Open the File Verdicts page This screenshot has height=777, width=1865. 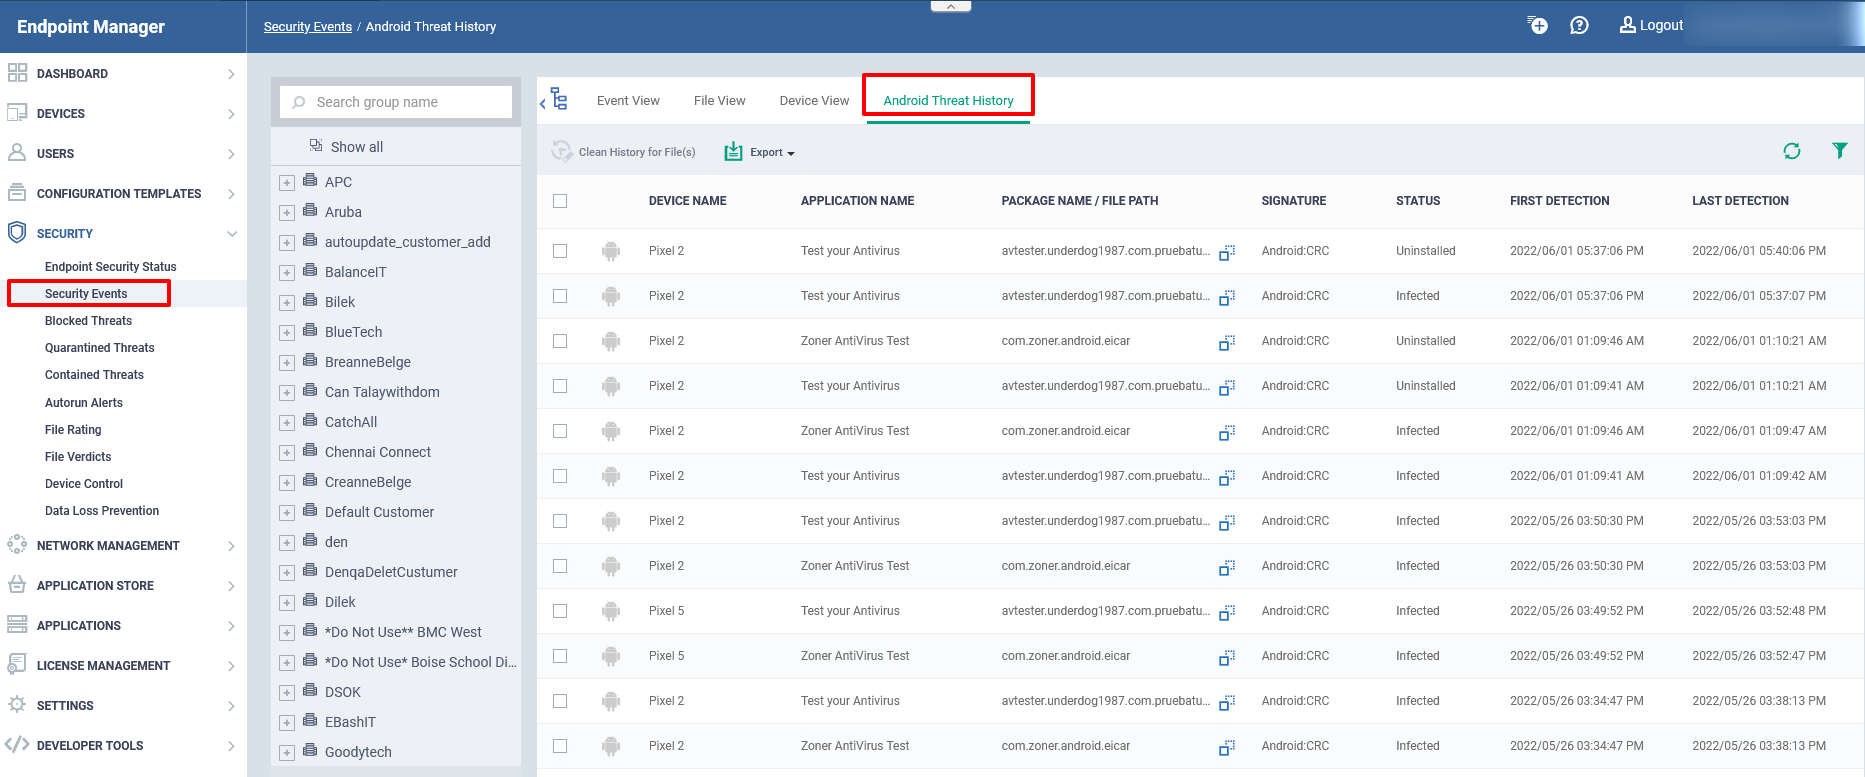click(78, 457)
